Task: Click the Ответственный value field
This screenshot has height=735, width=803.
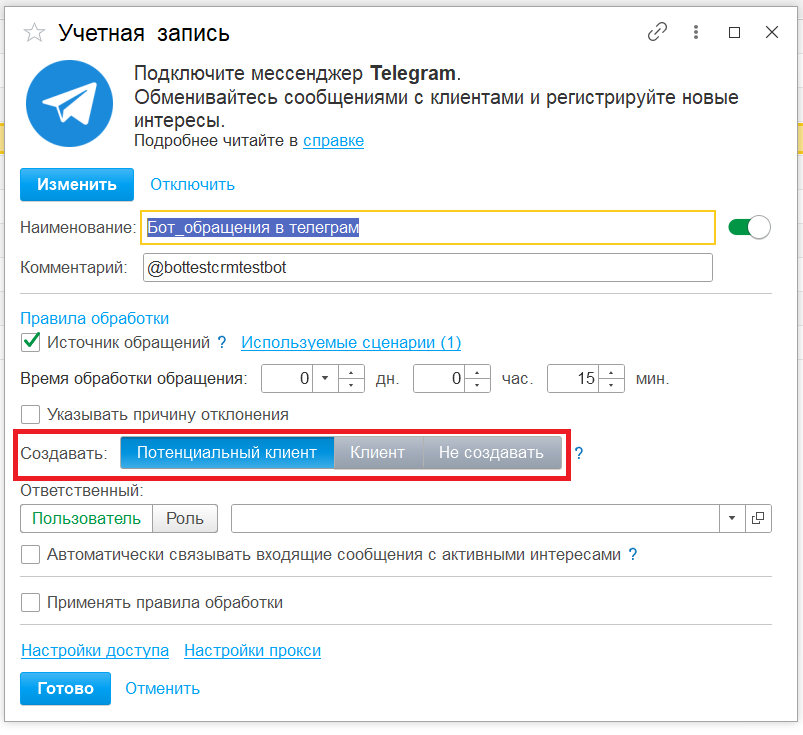Action: coord(475,518)
